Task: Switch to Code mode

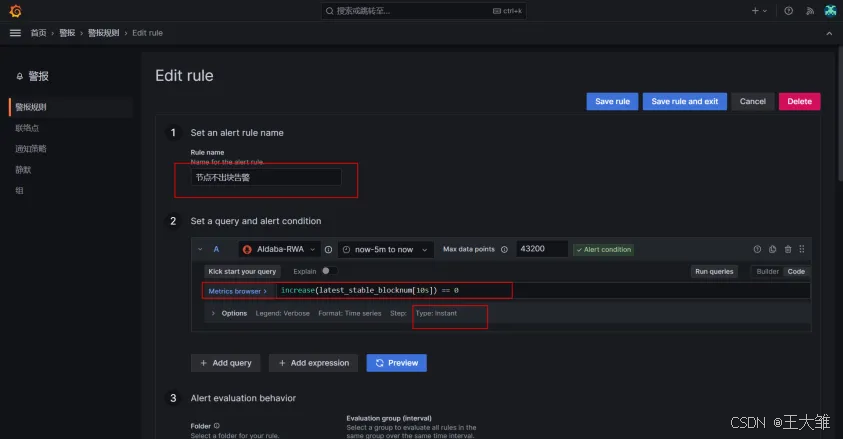Action: click(x=796, y=271)
